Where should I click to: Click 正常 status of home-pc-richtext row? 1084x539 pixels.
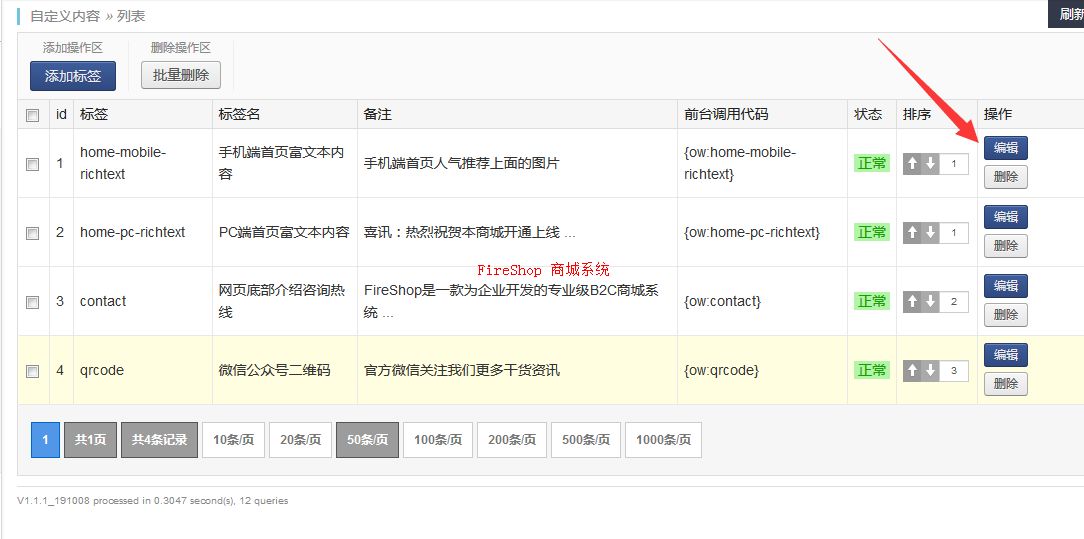coord(872,233)
